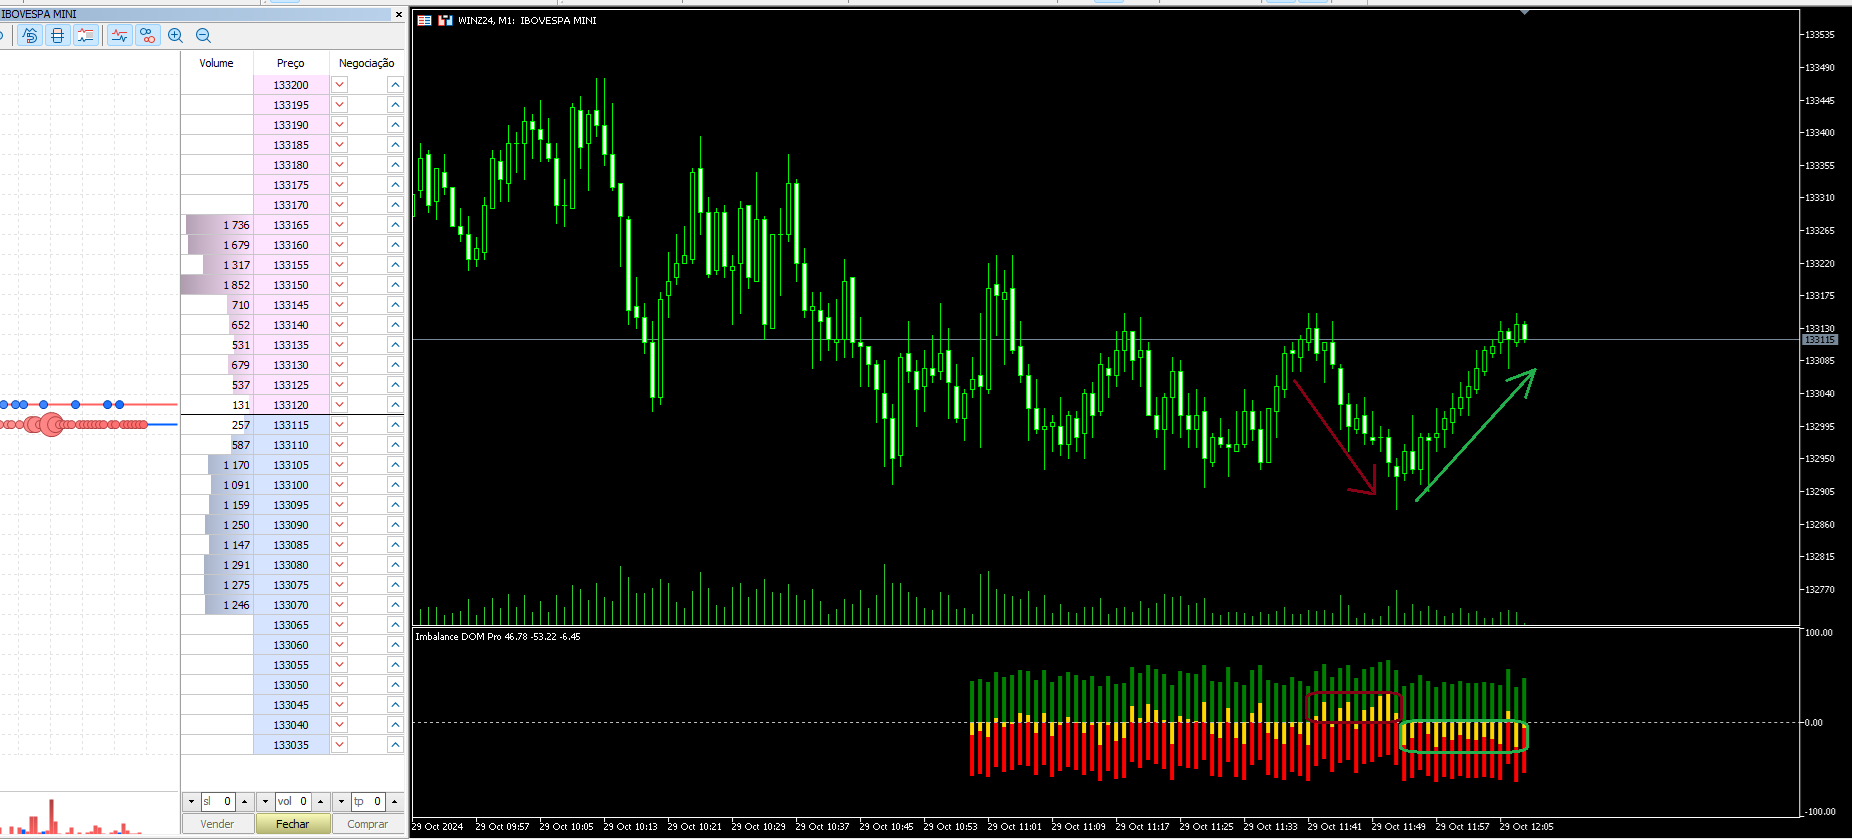Decrease stop loss value with down arrow
The width and height of the screenshot is (1852, 839).
191,802
